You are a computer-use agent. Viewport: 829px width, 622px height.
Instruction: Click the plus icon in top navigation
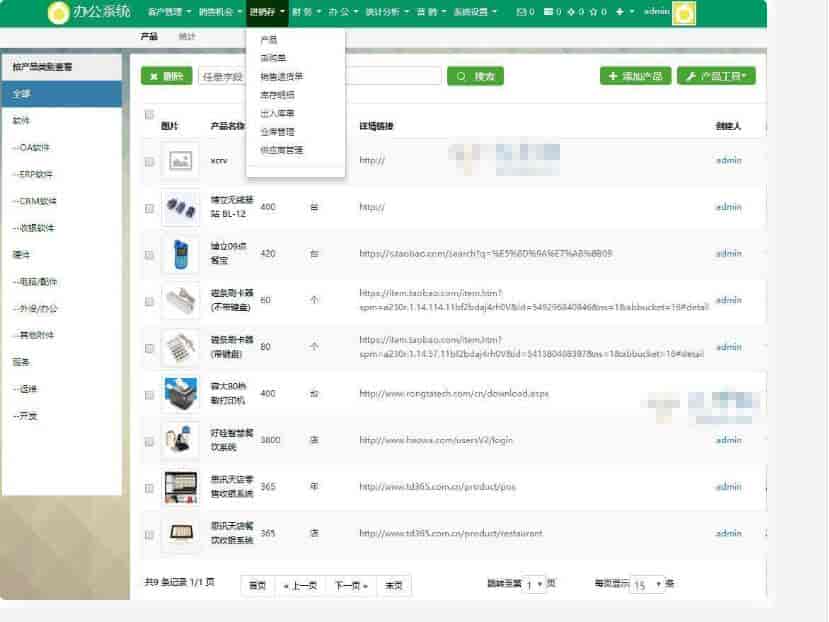coord(619,12)
